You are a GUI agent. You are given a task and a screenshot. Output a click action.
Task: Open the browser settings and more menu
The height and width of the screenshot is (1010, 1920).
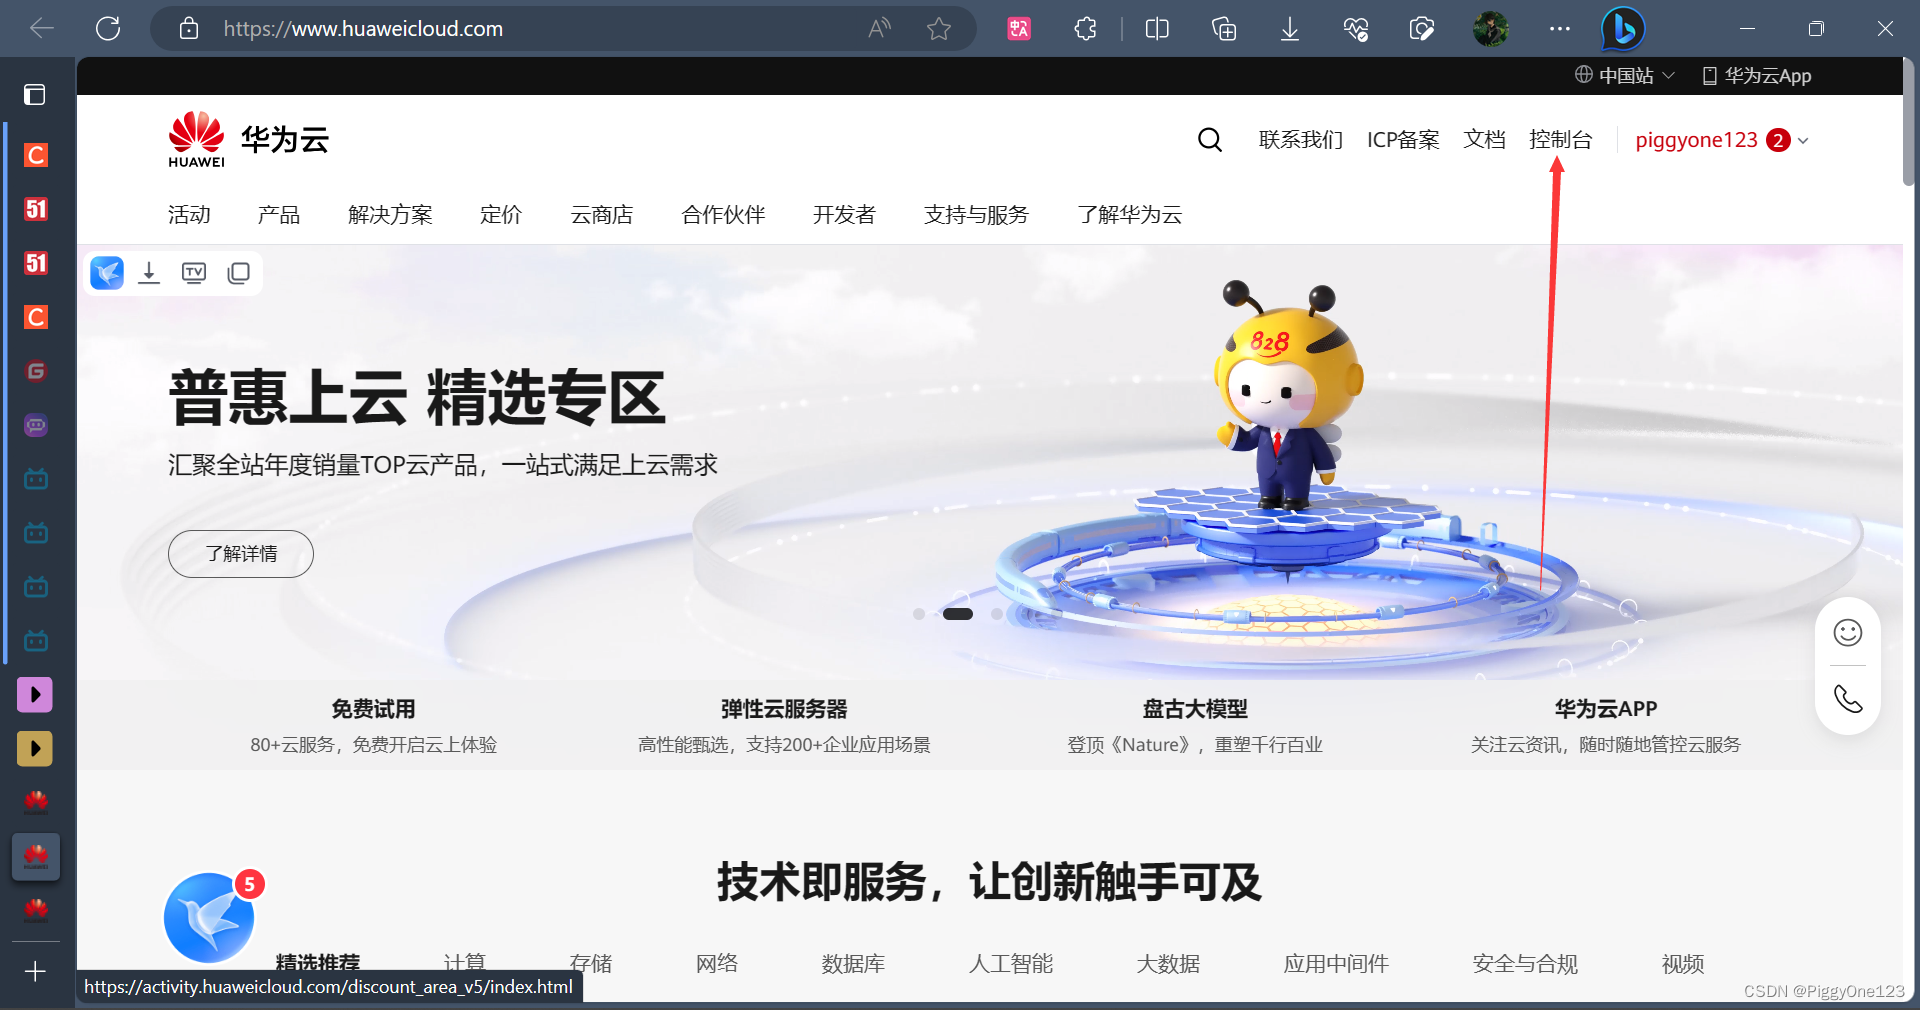[1559, 29]
